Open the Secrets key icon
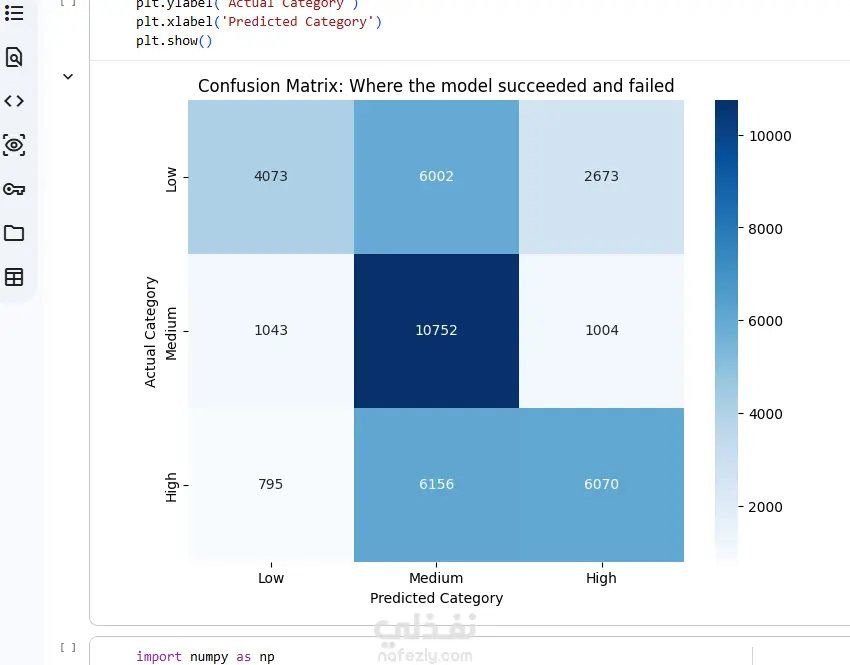The image size is (850, 665). 14,189
